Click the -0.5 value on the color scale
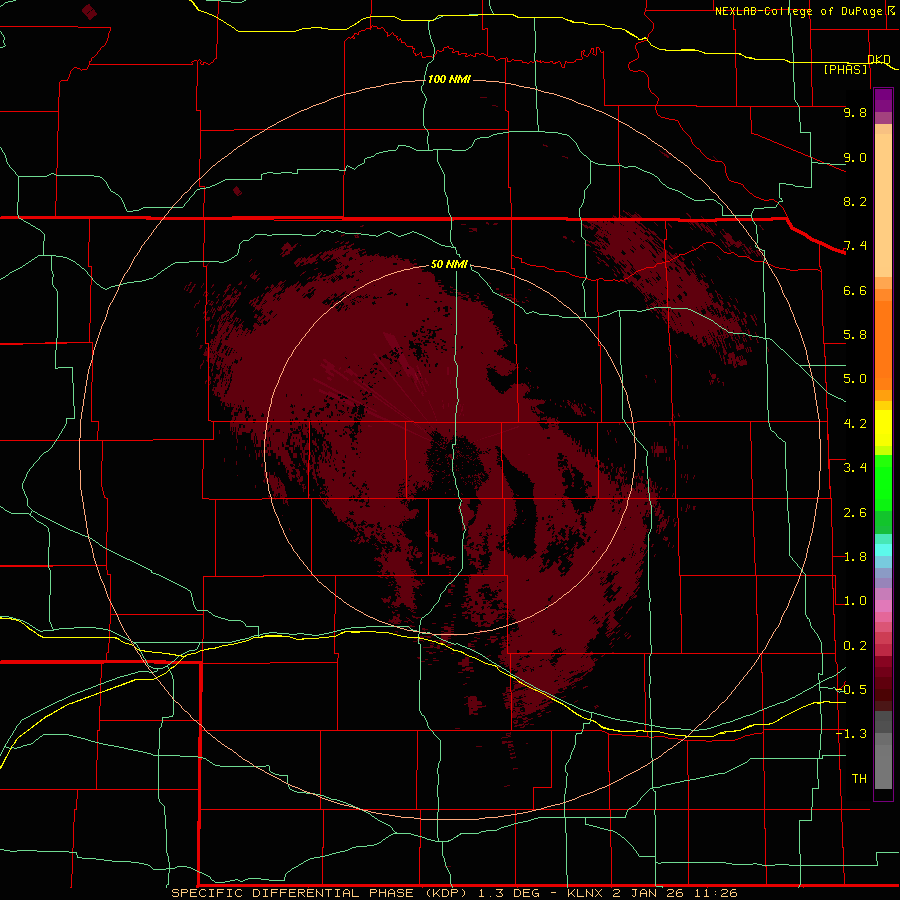 coord(851,690)
